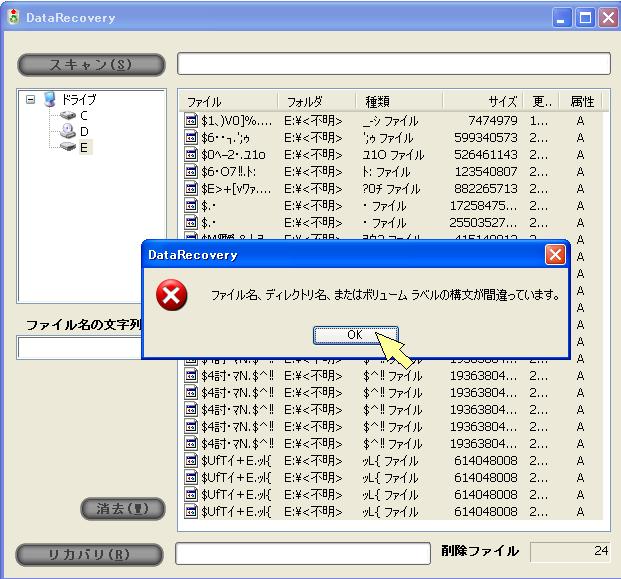Sort by the フォルダ column header
This screenshot has height=579, width=621.
(316, 102)
